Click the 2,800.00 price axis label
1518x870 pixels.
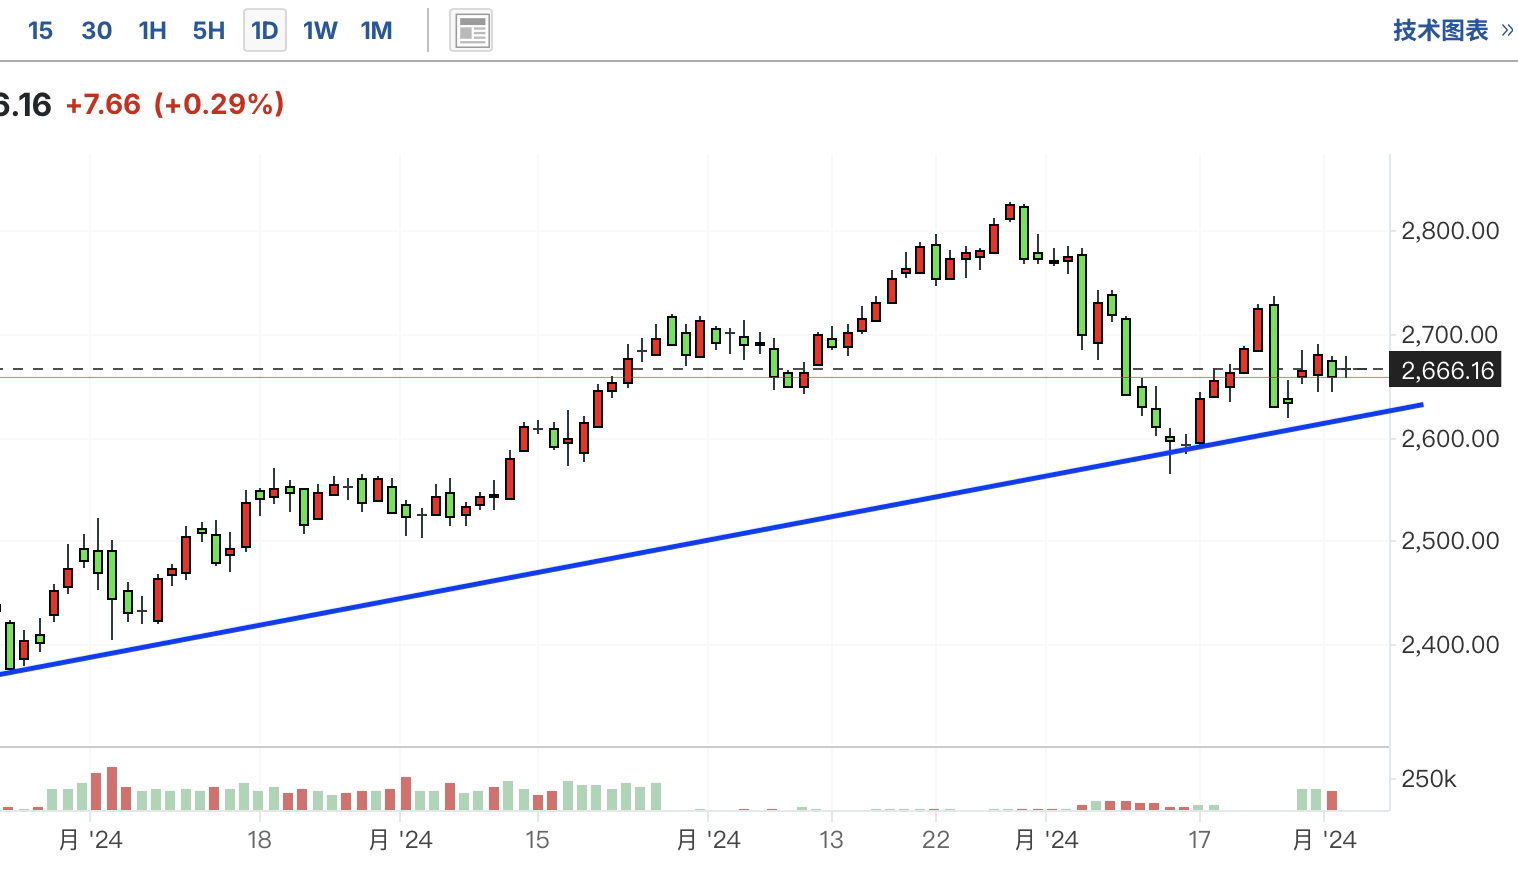(1450, 231)
